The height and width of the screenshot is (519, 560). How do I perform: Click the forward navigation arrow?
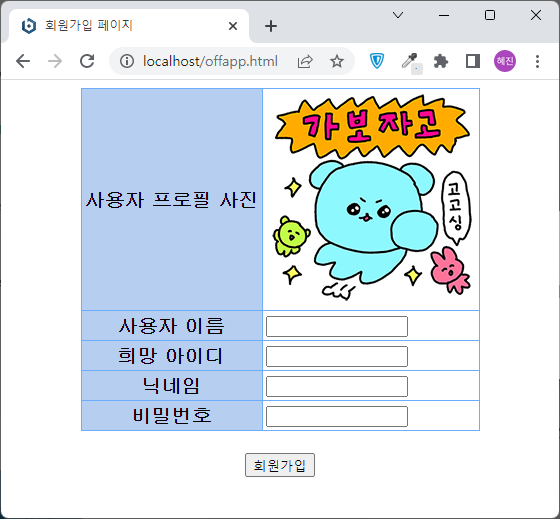(55, 61)
